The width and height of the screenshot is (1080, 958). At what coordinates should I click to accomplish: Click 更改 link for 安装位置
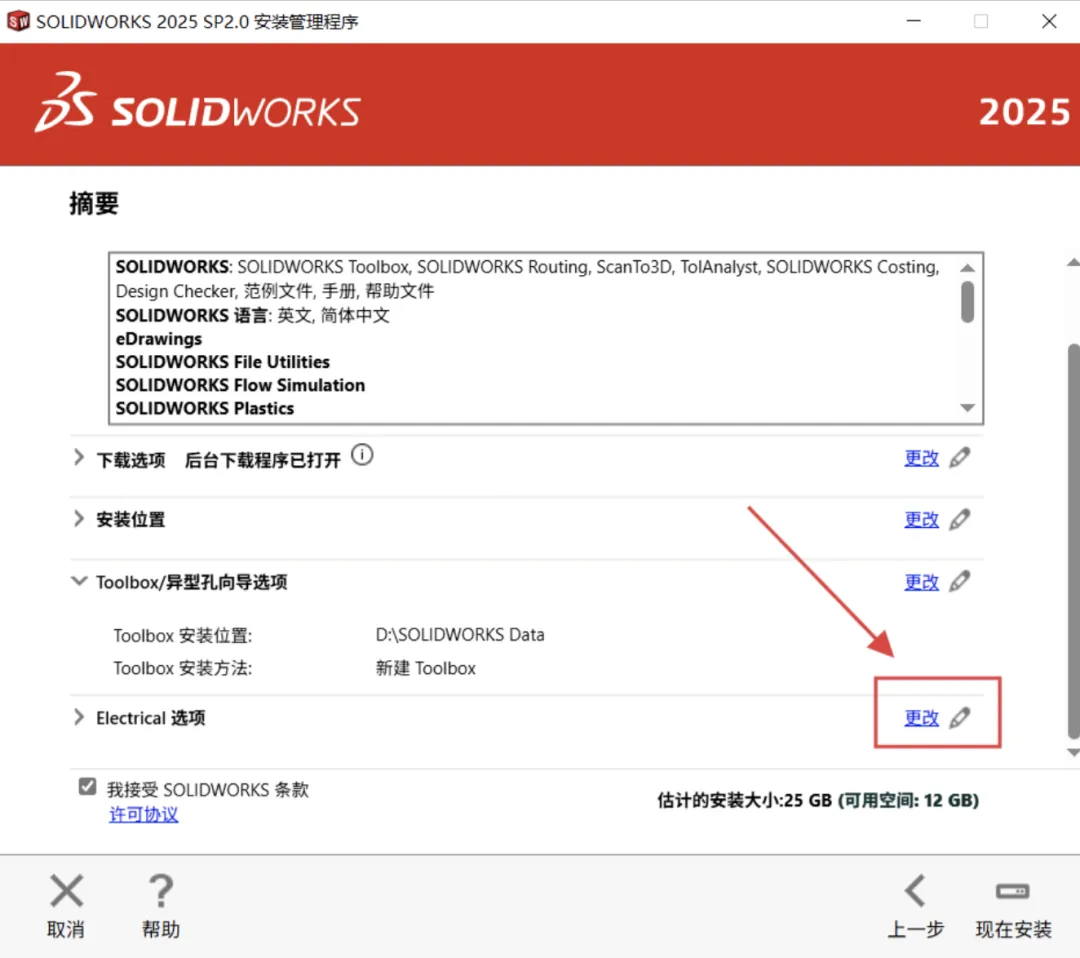click(x=922, y=519)
